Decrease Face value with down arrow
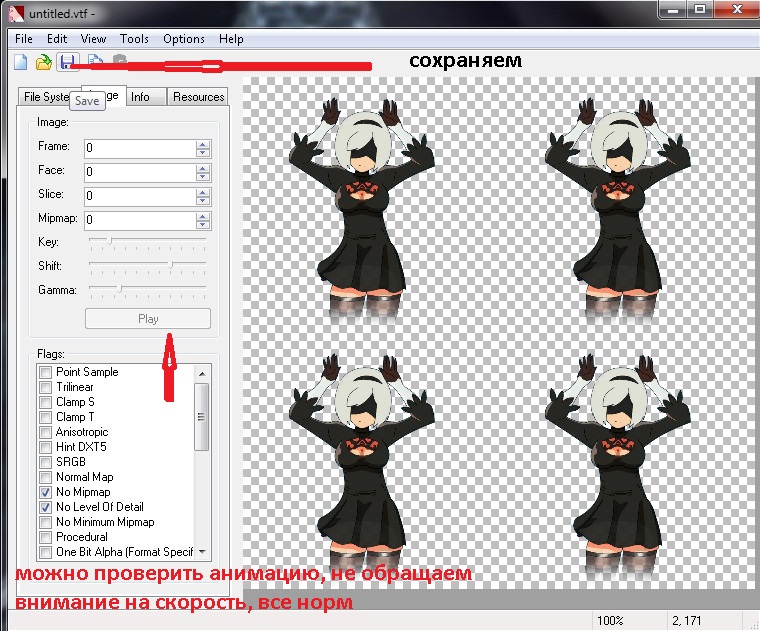This screenshot has width=760, height=631. pos(203,176)
